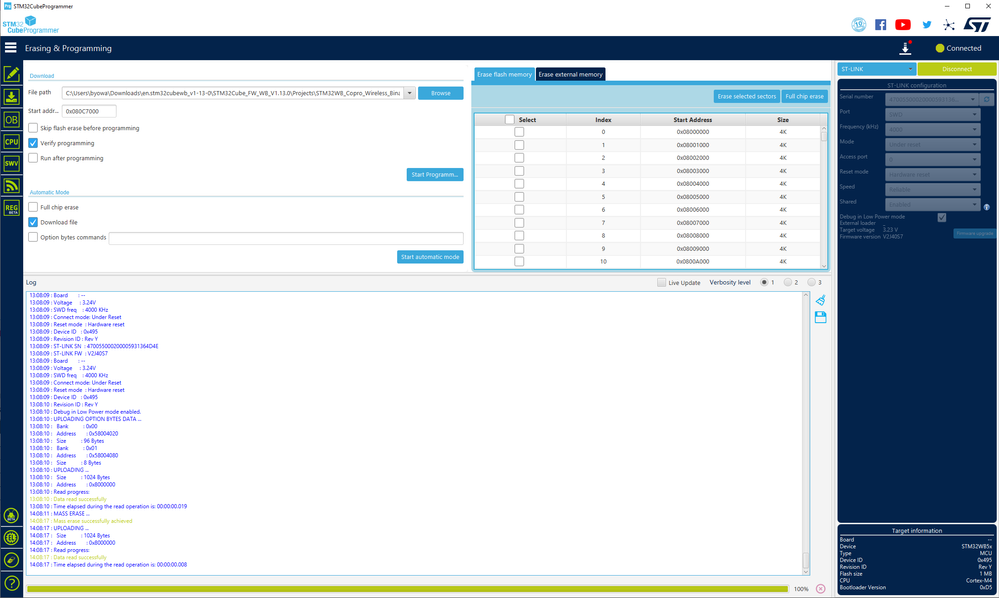Screen dimensions: 999x598
Task: Select sector index 0 checkbox
Action: coord(519,132)
